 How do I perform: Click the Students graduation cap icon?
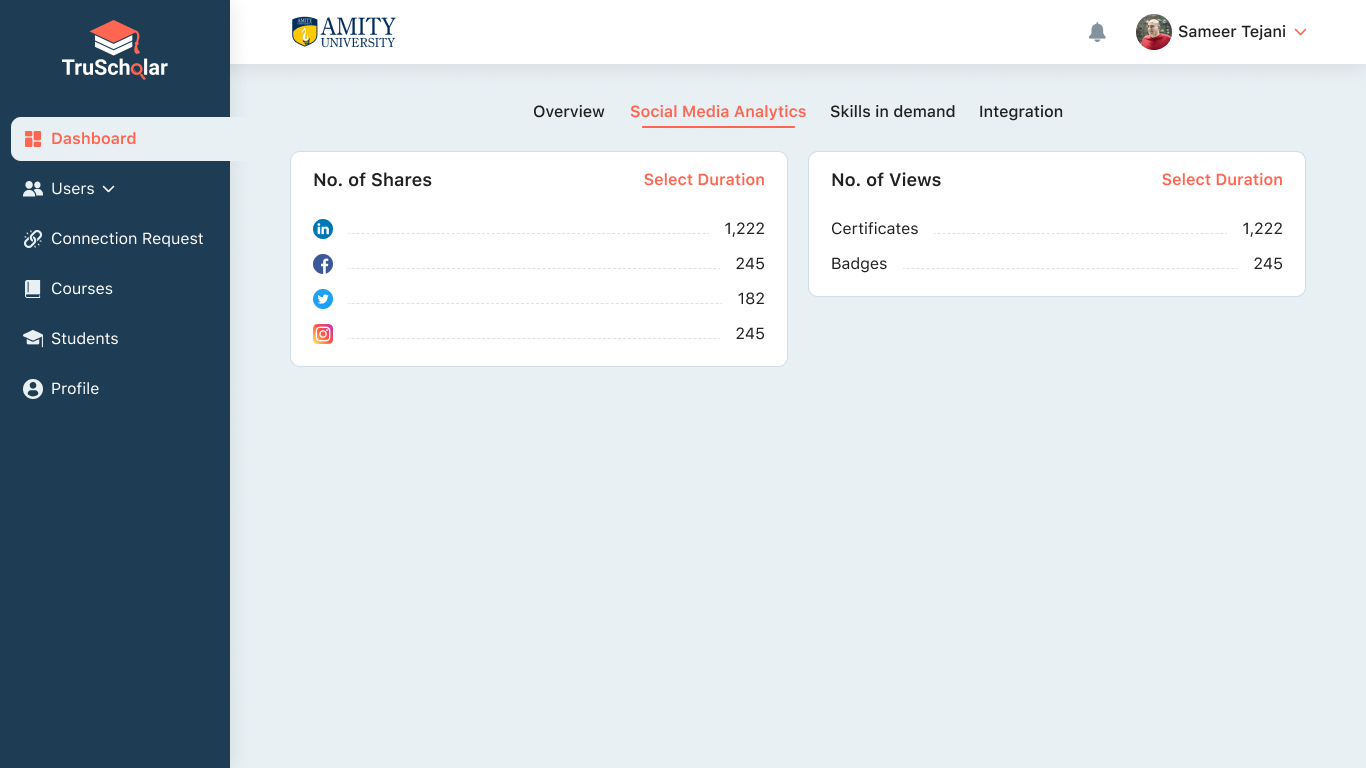click(x=33, y=339)
